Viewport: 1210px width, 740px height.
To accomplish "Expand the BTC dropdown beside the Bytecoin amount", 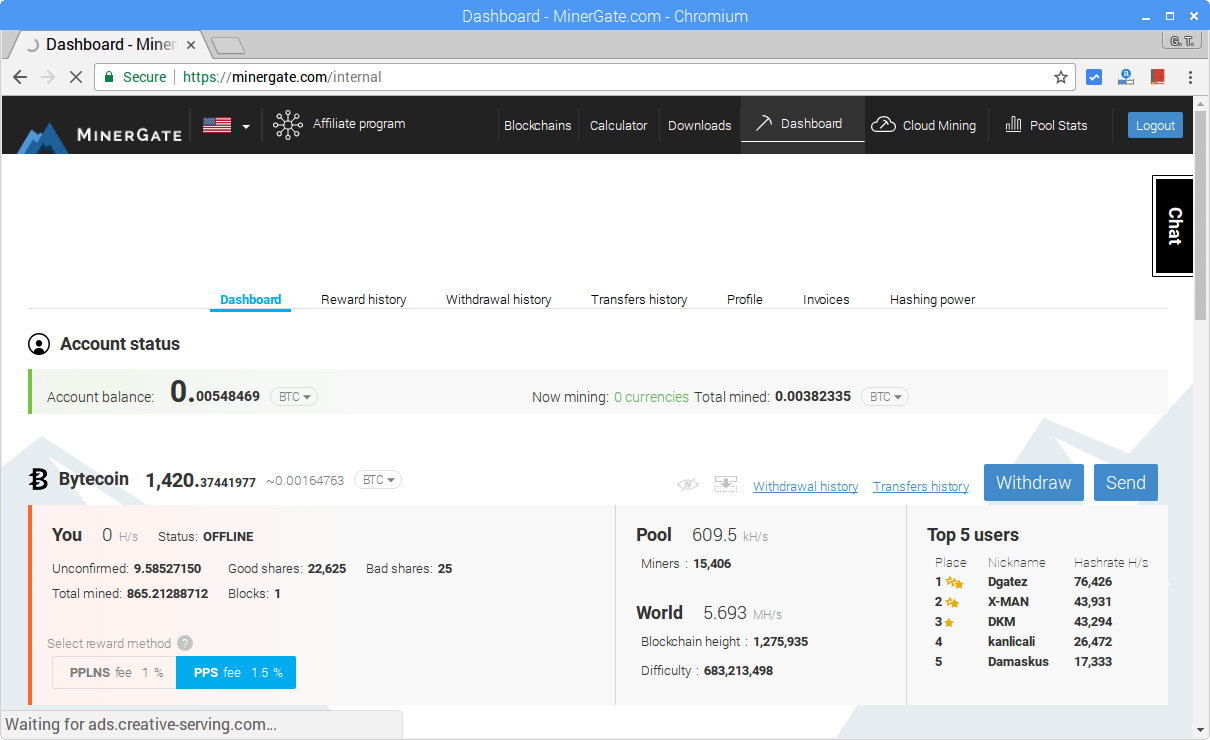I will 378,479.
